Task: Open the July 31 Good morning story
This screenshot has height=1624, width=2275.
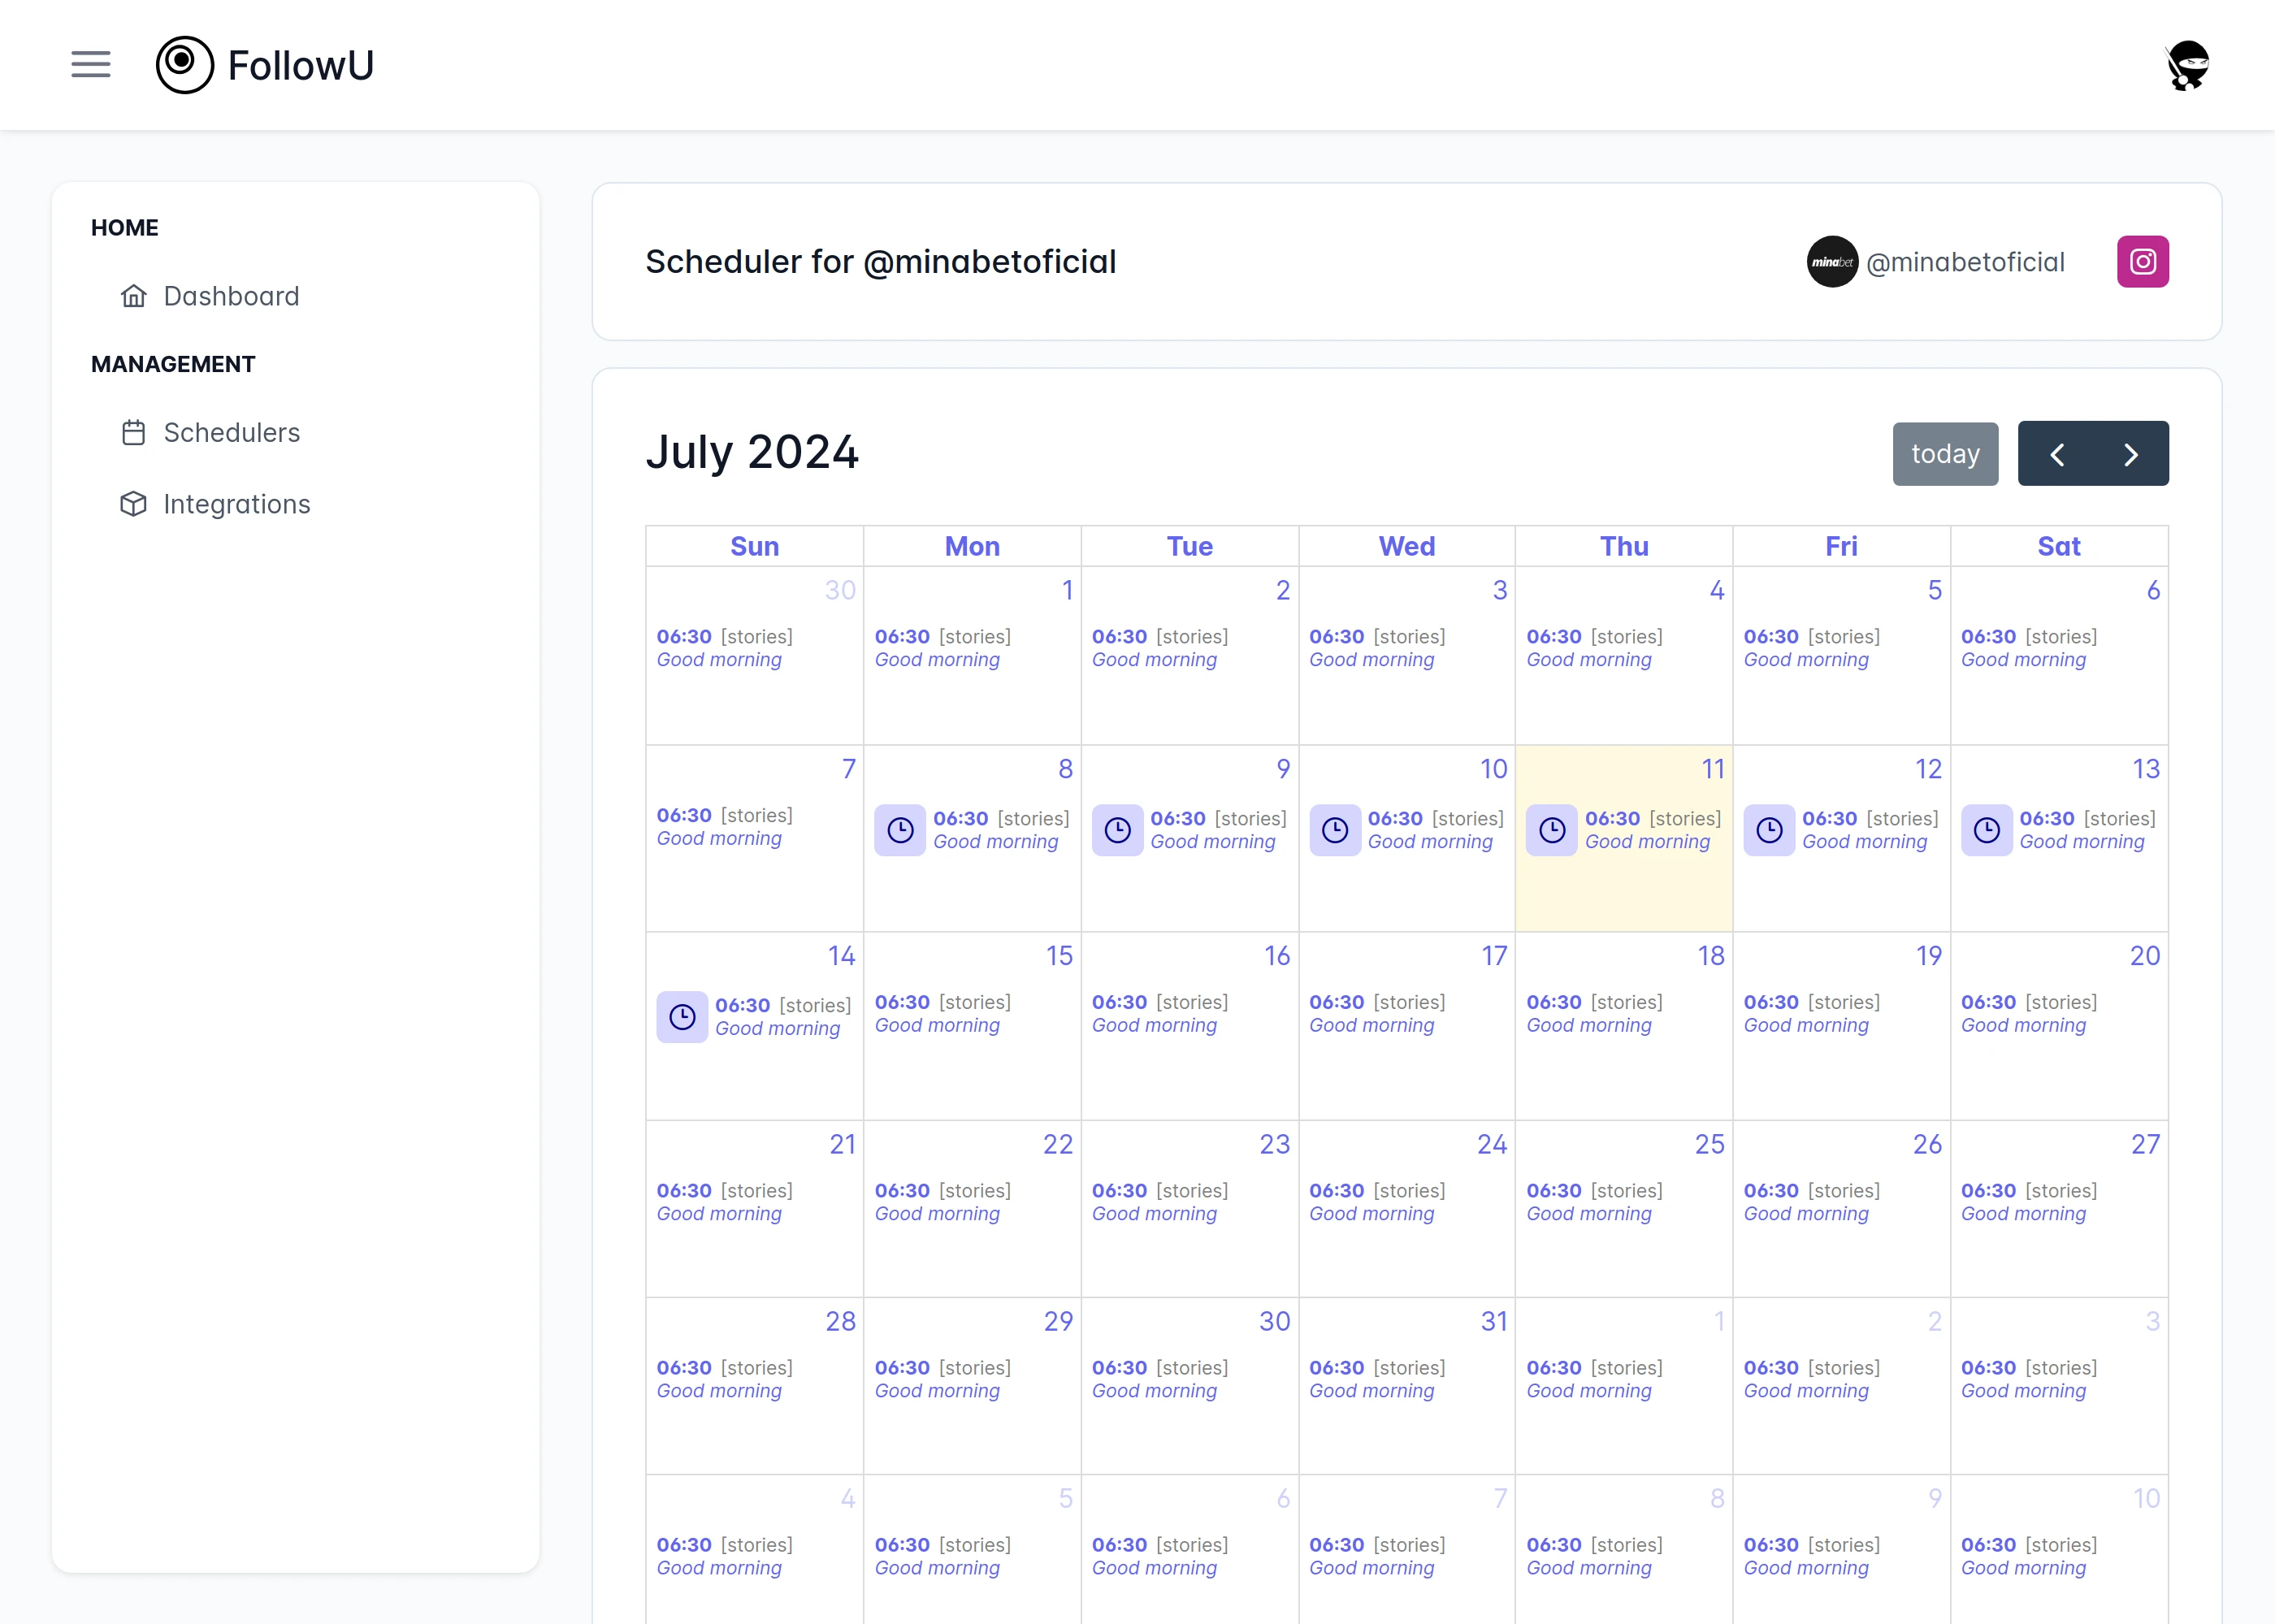Action: (1376, 1379)
